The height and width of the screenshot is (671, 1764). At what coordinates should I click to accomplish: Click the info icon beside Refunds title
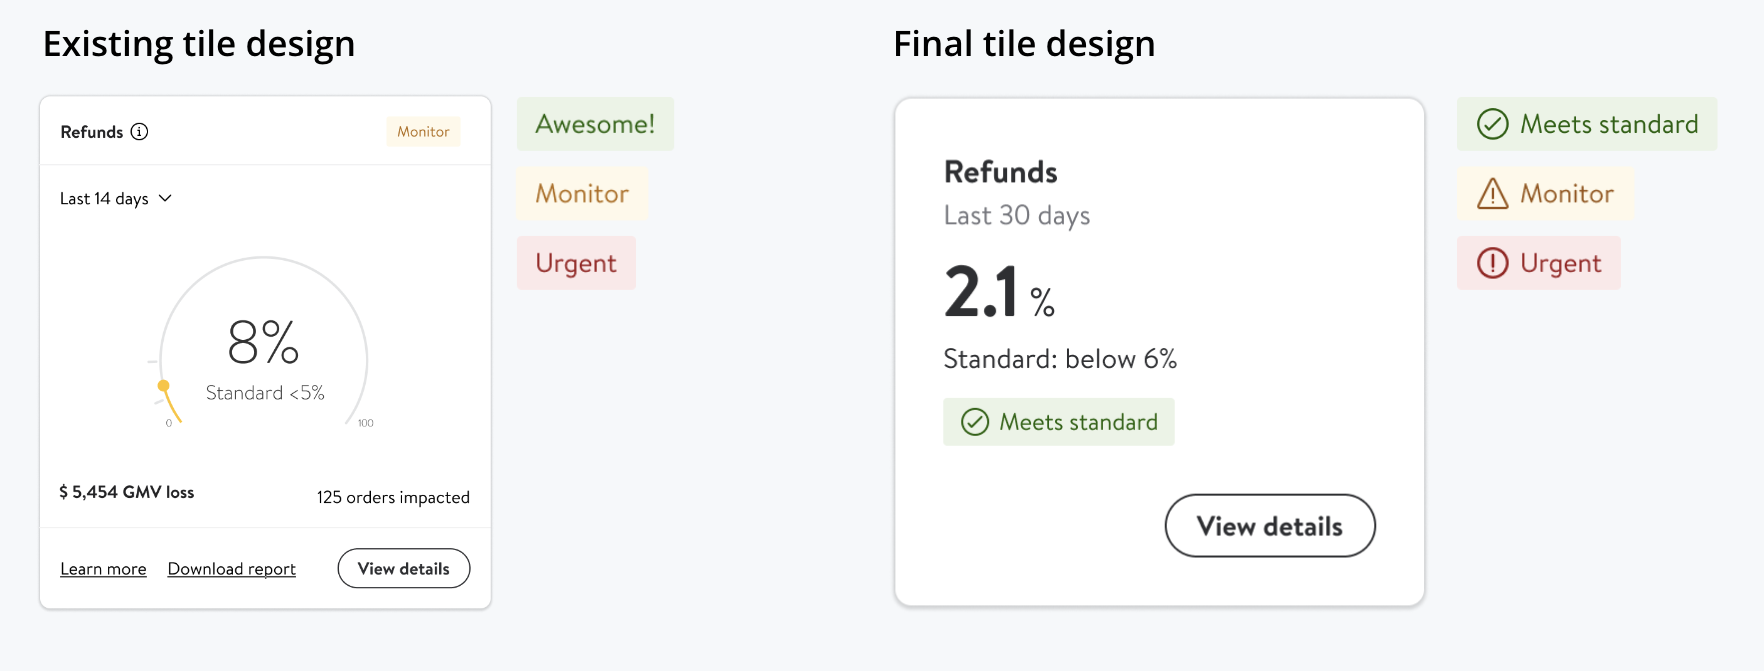point(140,132)
